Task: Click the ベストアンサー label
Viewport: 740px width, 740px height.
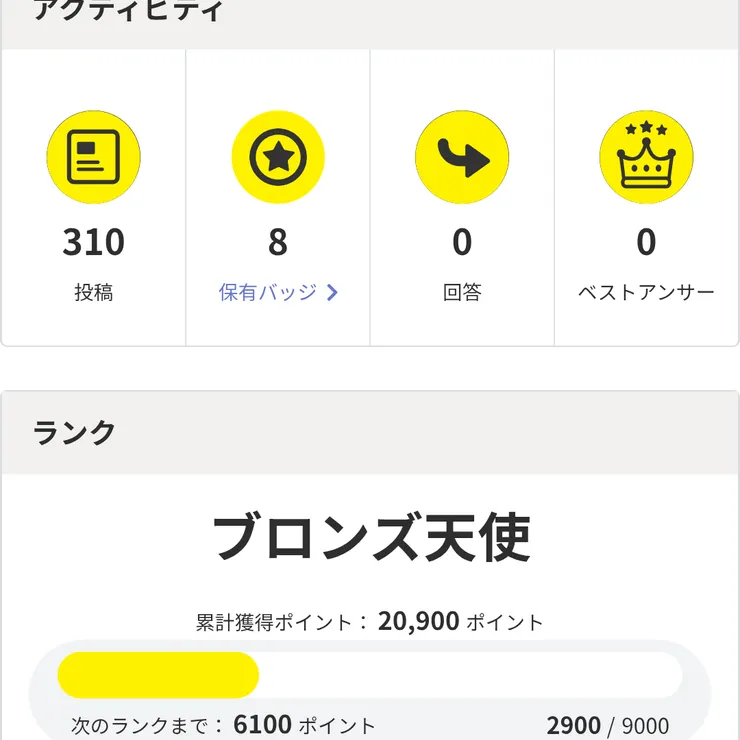Action: (x=646, y=293)
